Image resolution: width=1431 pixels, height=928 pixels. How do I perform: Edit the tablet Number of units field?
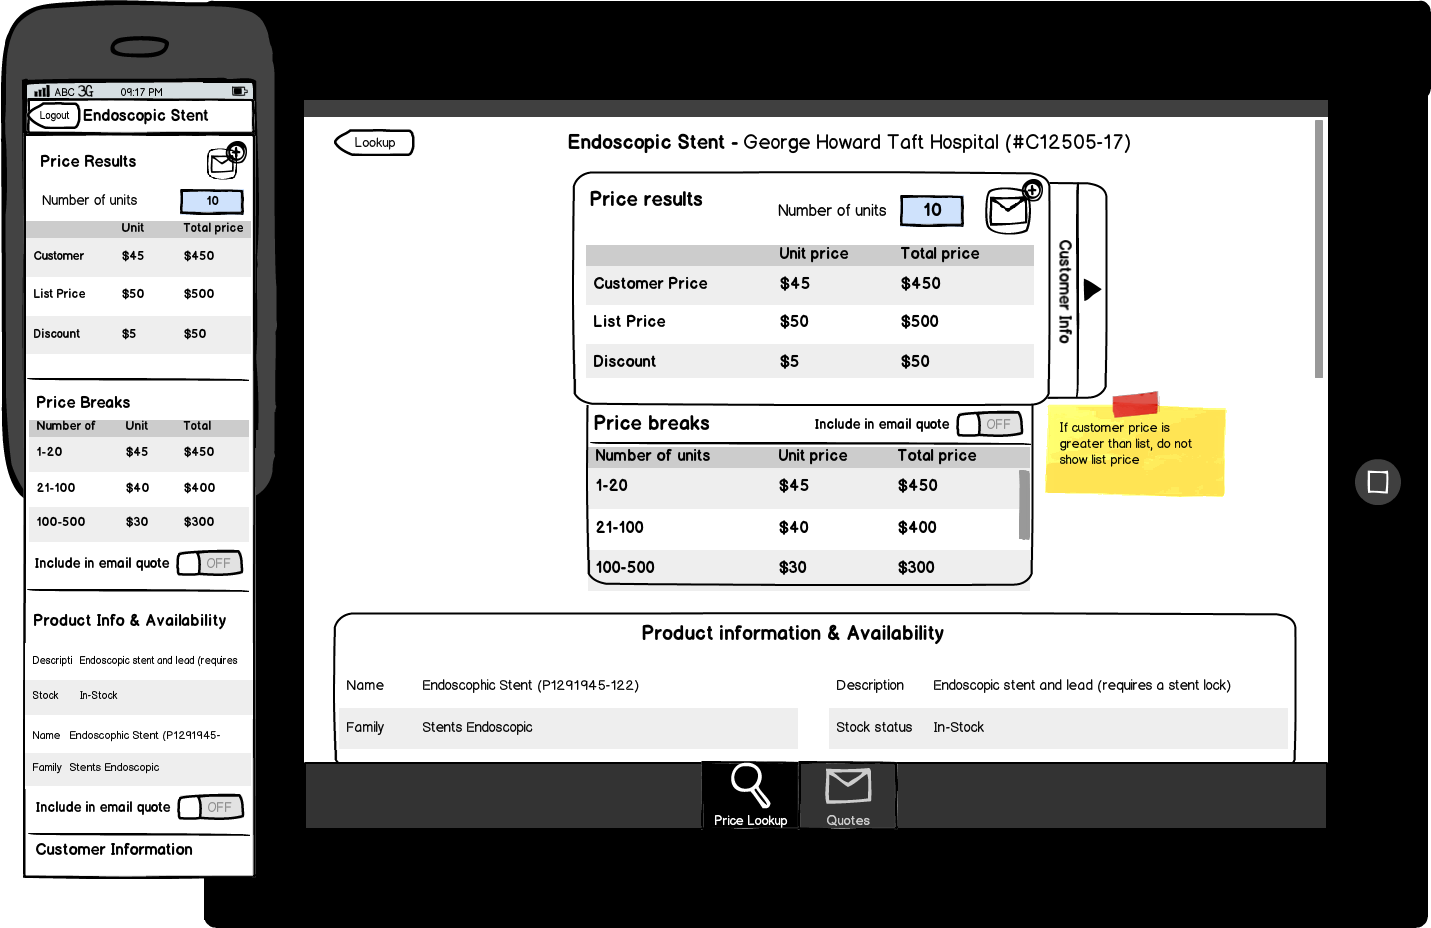point(932,210)
